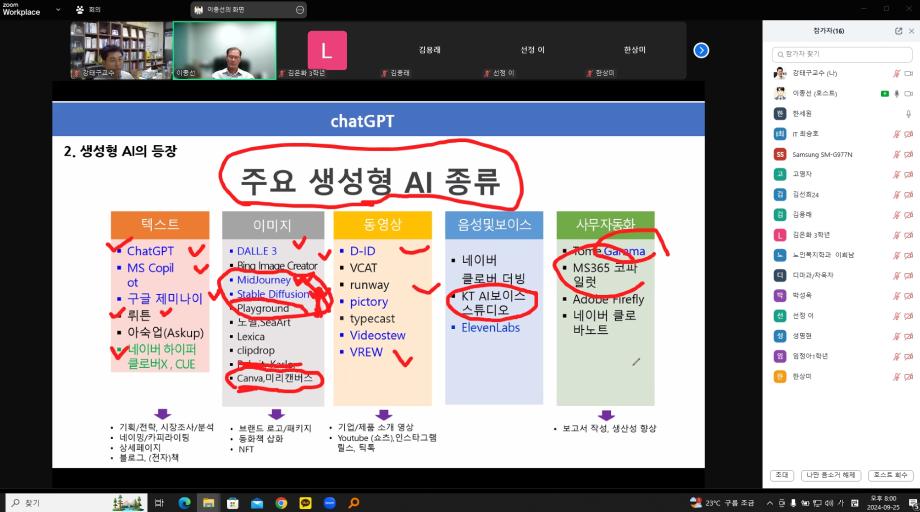The height and width of the screenshot is (512, 920).
Task: Click video-off icon for 김은화 3학년
Action: [908, 235]
